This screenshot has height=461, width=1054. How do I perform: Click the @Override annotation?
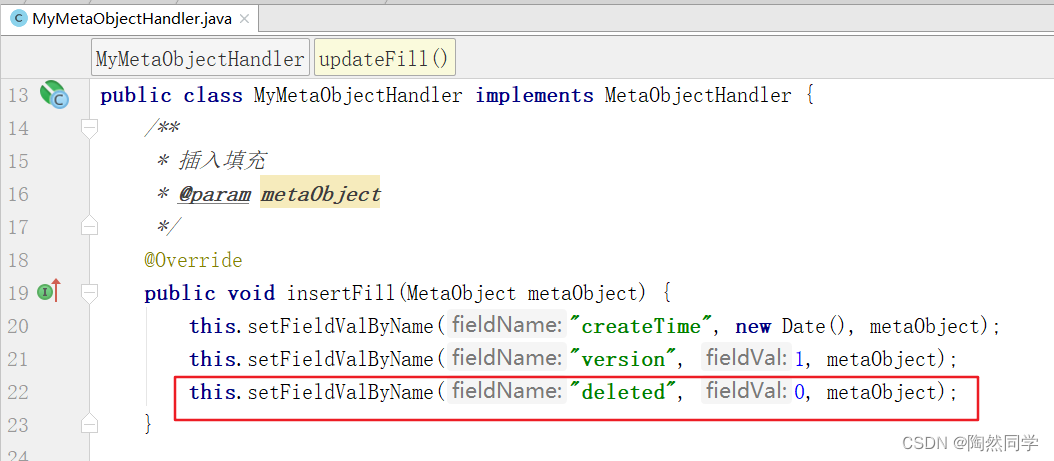[x=193, y=260]
